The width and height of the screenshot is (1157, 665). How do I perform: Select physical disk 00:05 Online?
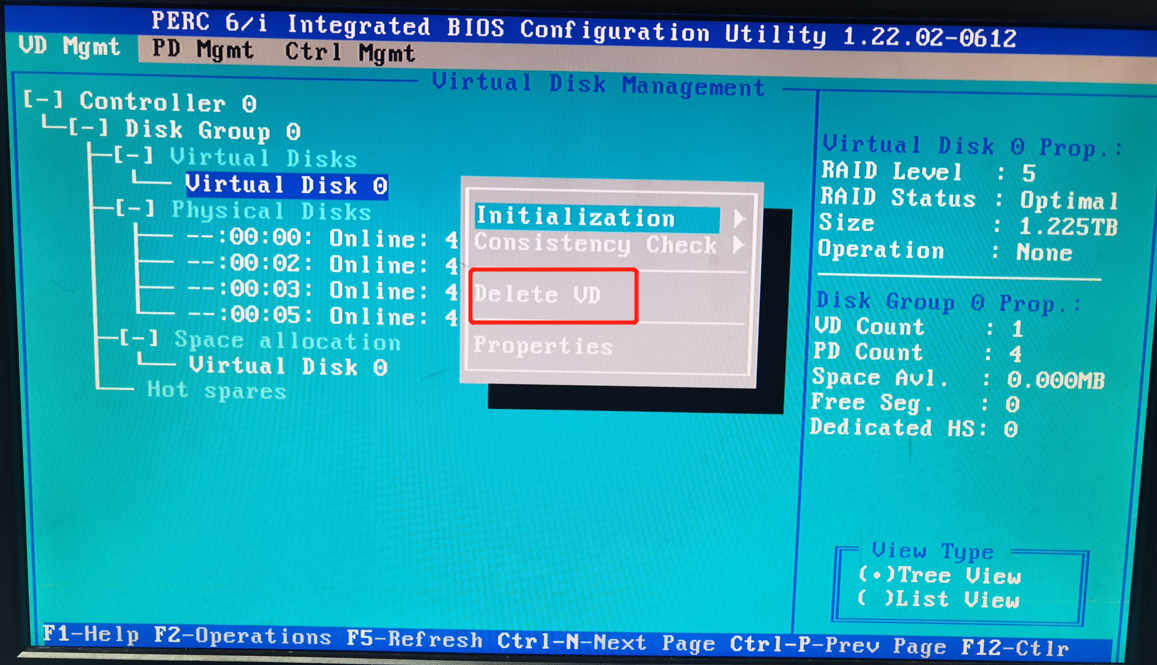pos(321,316)
